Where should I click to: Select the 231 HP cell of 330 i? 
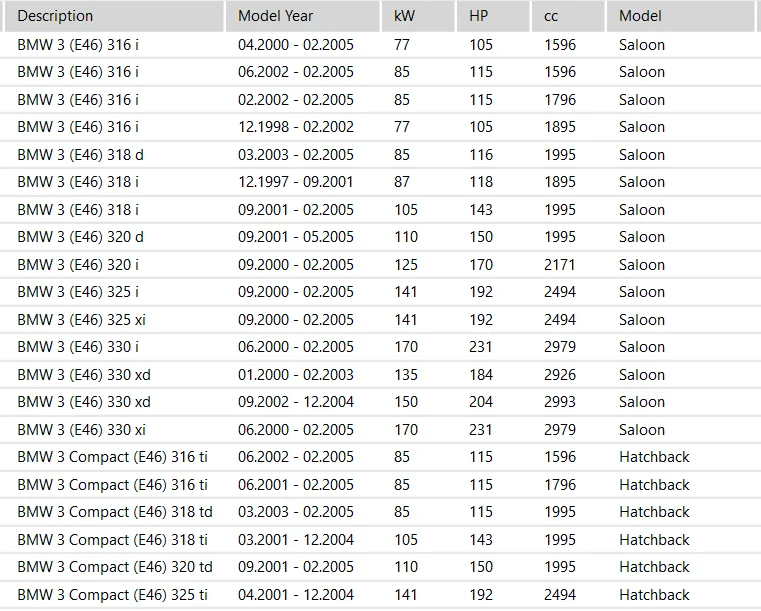(480, 347)
